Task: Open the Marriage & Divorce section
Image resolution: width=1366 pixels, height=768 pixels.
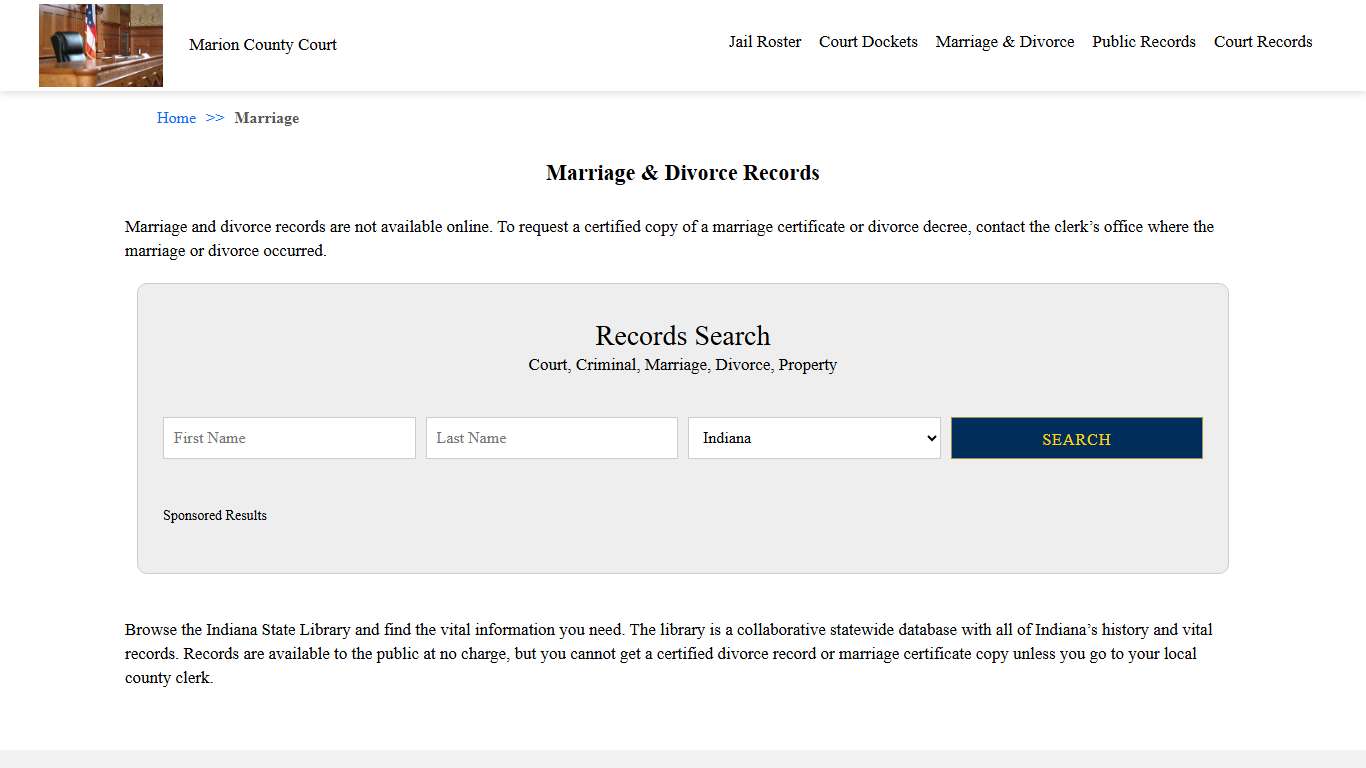Action: click(x=1004, y=41)
